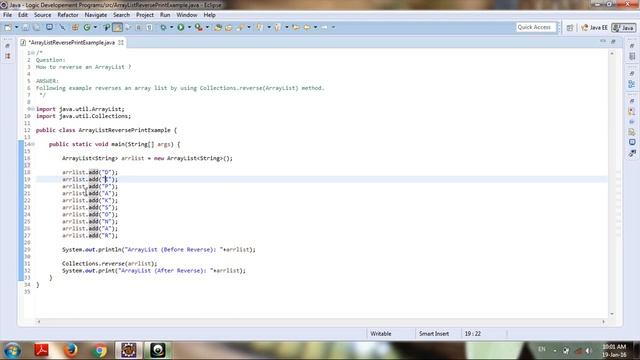
Task: Click the Smart Insert status bar entry
Action: [x=433, y=333]
